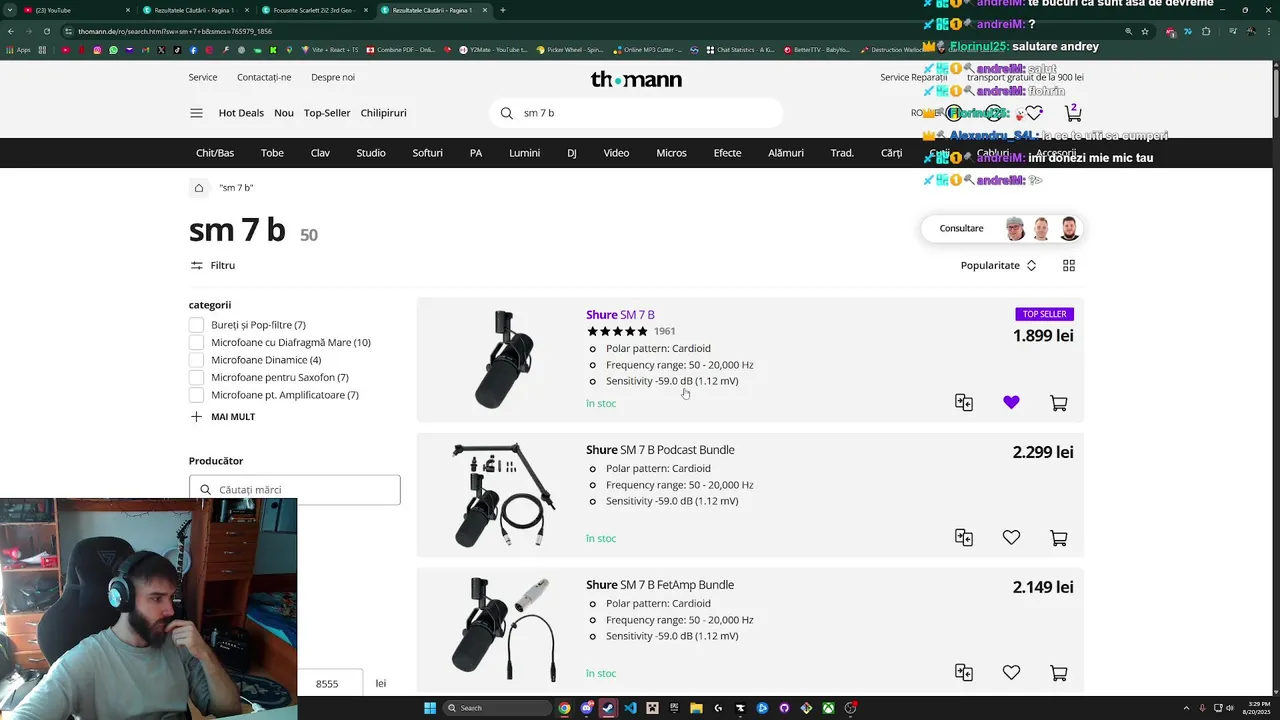Screen dimensions: 1280x720
Task: Open the Shure SM 7 B microphone thumbnail
Action: coord(503,358)
